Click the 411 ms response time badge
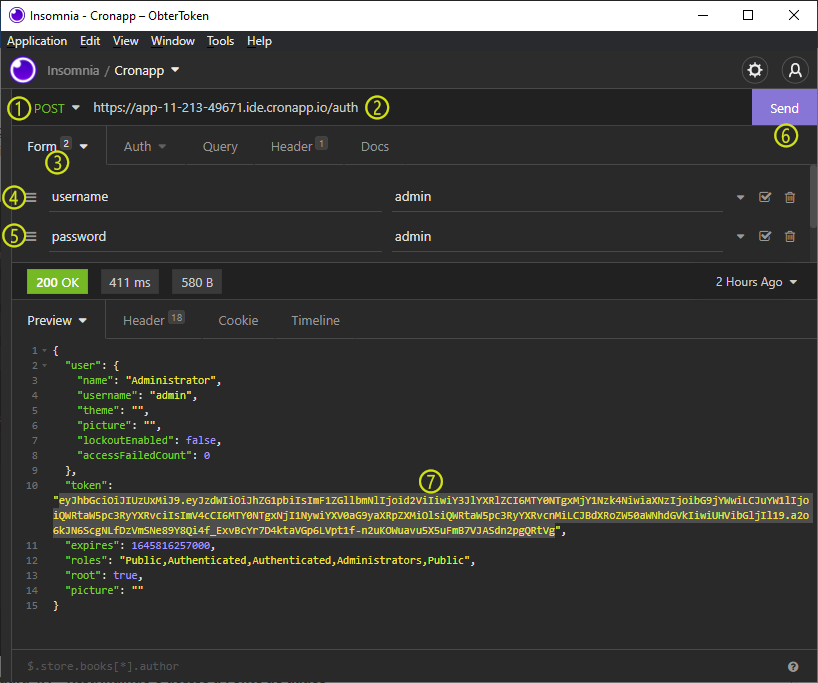 pos(130,282)
